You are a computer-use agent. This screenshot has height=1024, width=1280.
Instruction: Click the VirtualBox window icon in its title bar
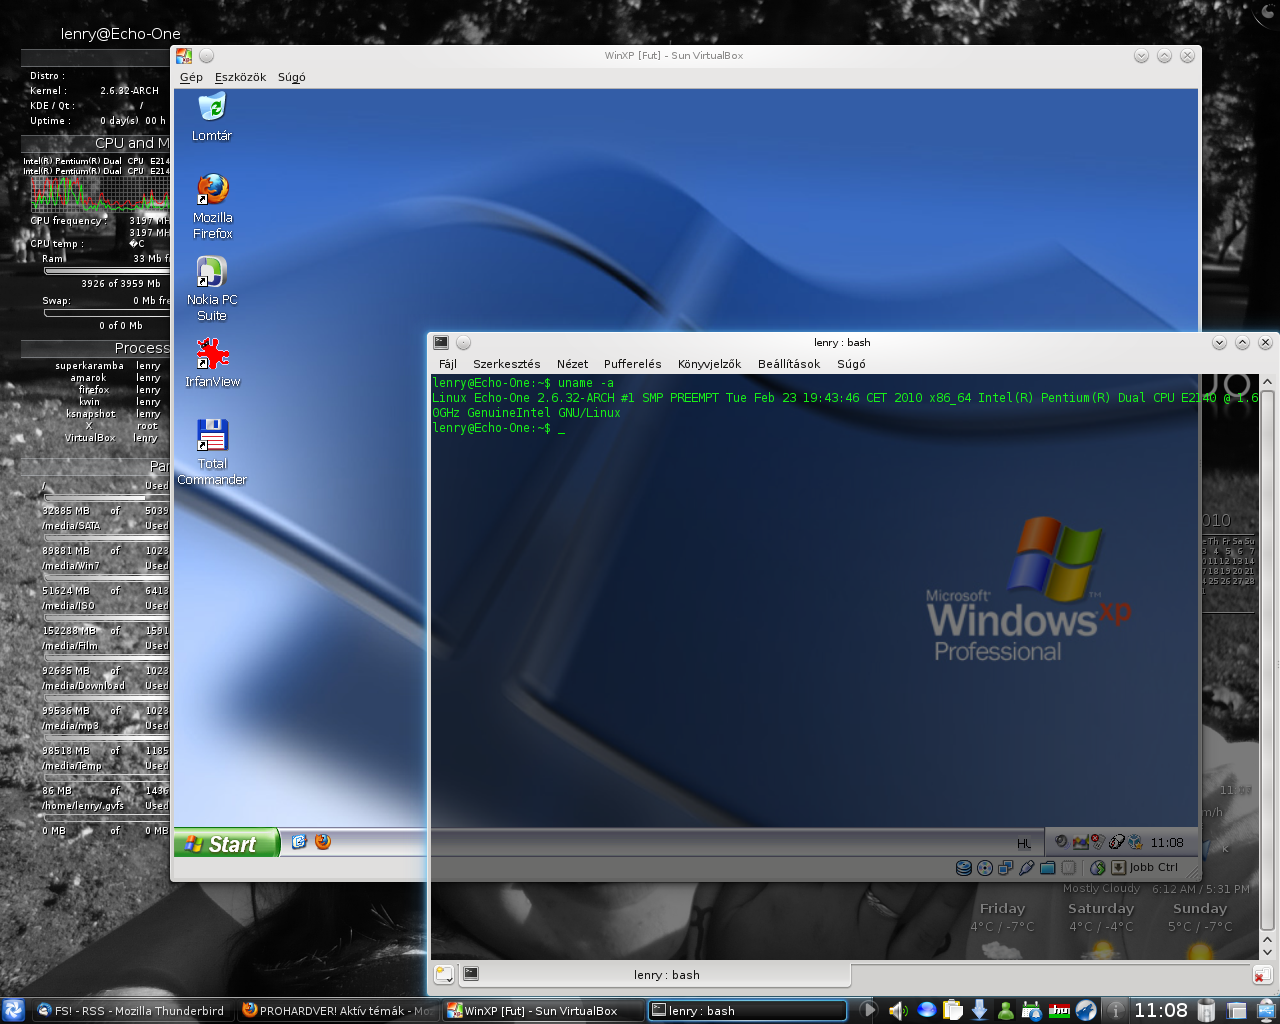pos(184,56)
